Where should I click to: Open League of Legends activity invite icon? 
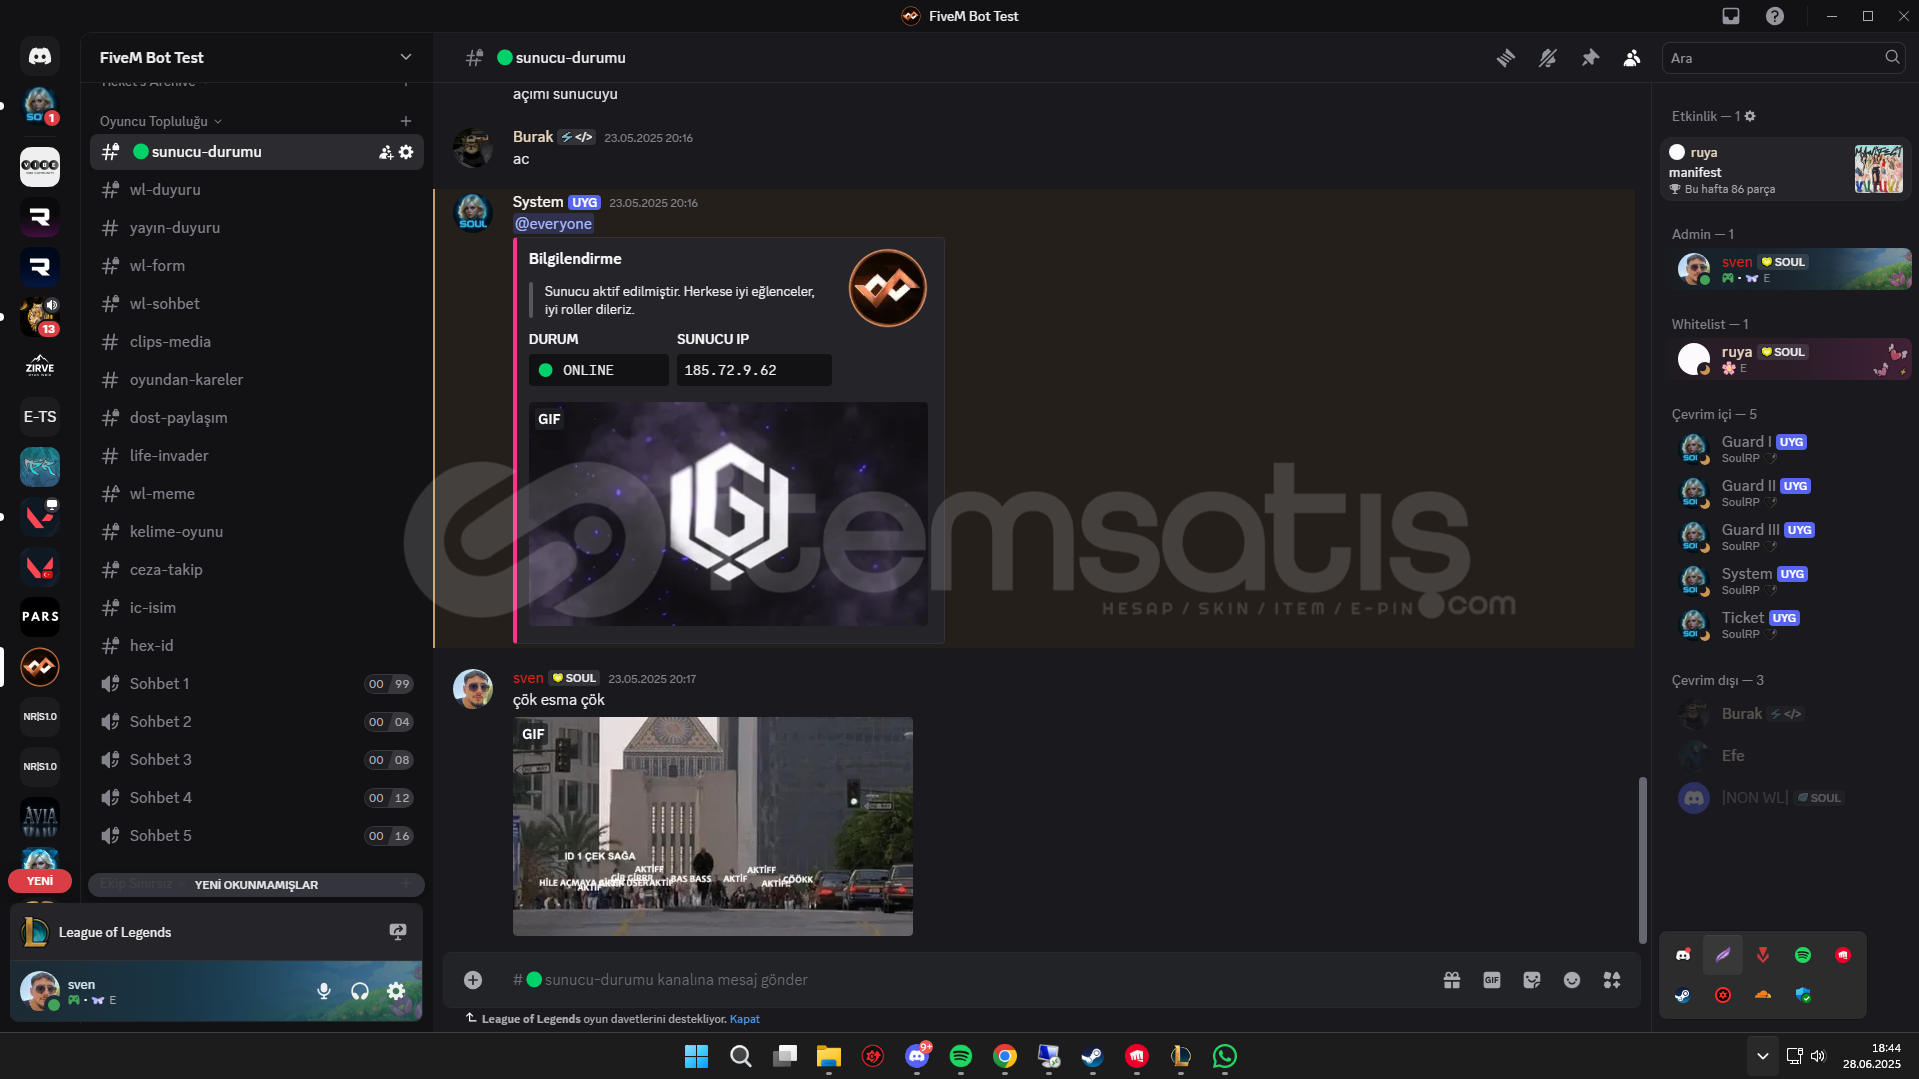(x=397, y=932)
